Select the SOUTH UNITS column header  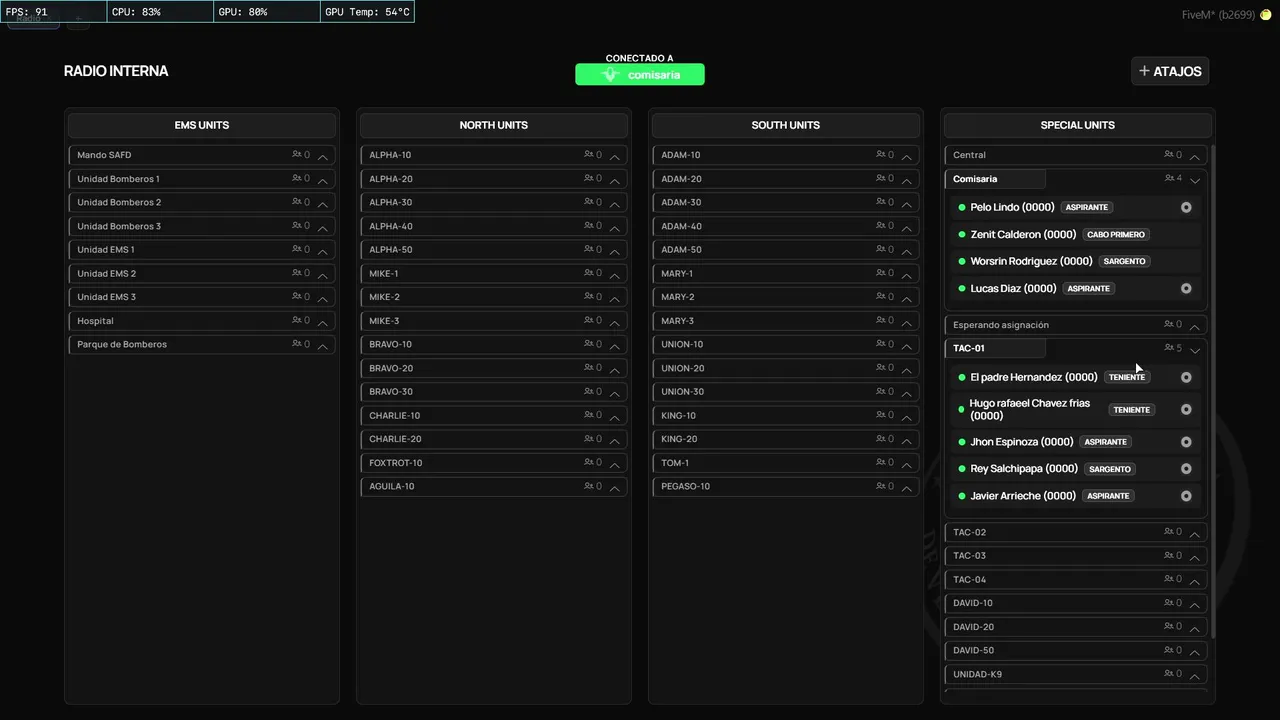[x=786, y=125]
